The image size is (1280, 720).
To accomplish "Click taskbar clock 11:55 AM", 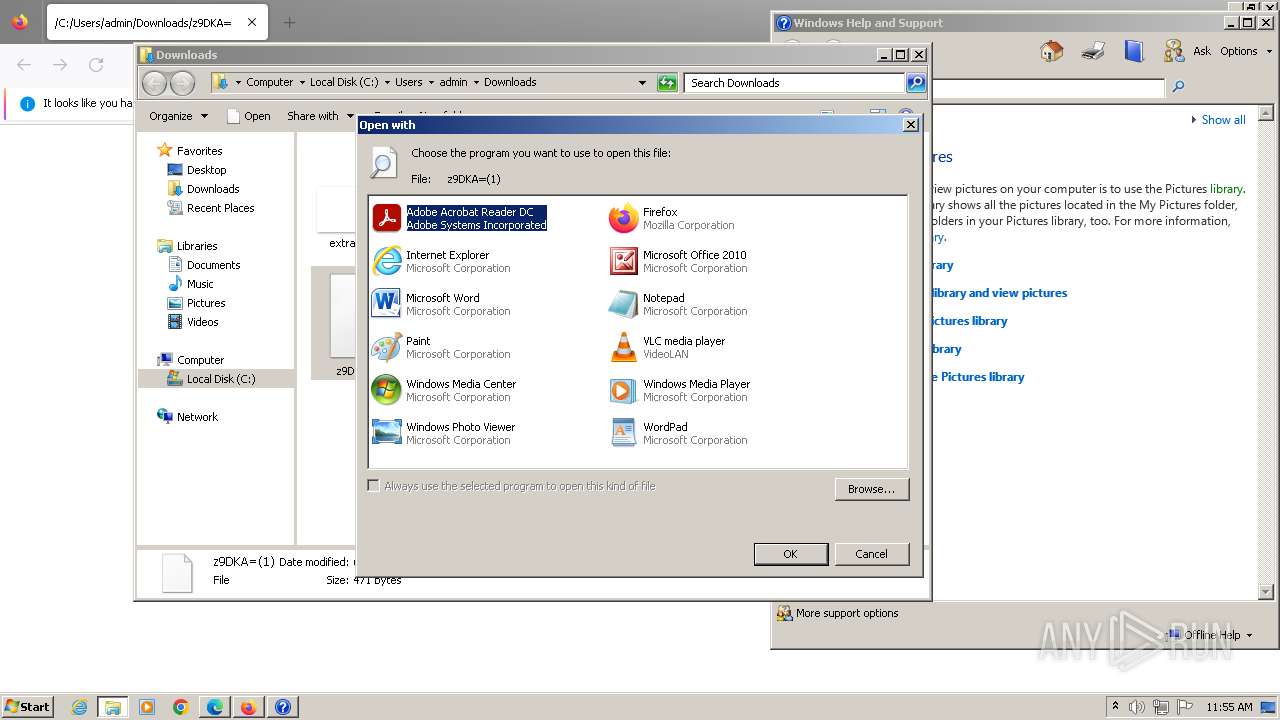I will coord(1229,707).
